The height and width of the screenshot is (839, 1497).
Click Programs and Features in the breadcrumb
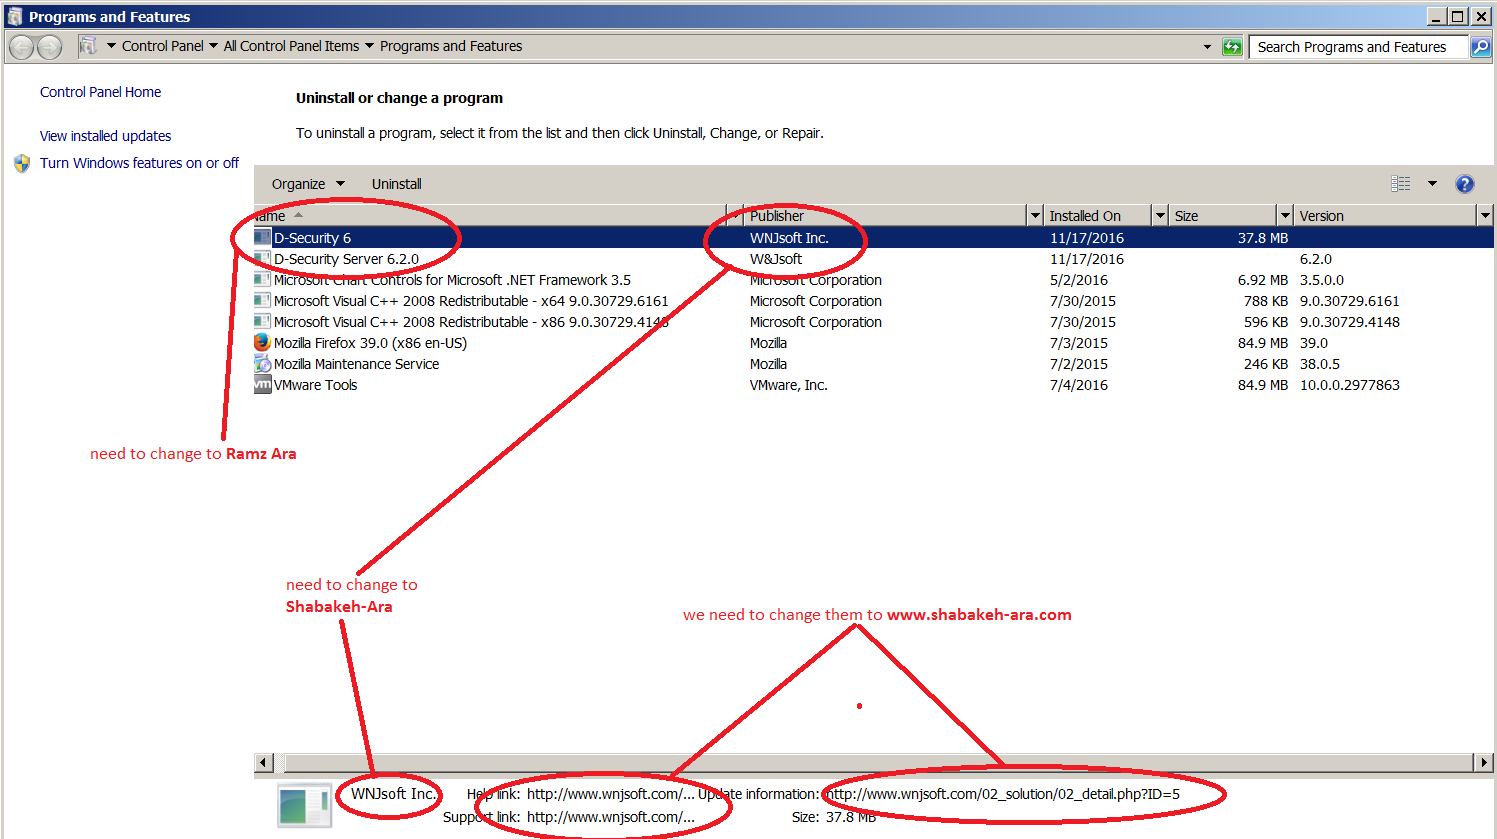[451, 46]
